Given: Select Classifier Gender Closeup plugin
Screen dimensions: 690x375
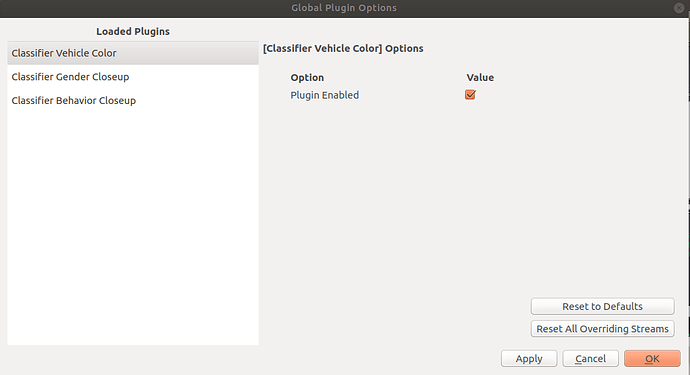Looking at the screenshot, I should click(x=133, y=77).
